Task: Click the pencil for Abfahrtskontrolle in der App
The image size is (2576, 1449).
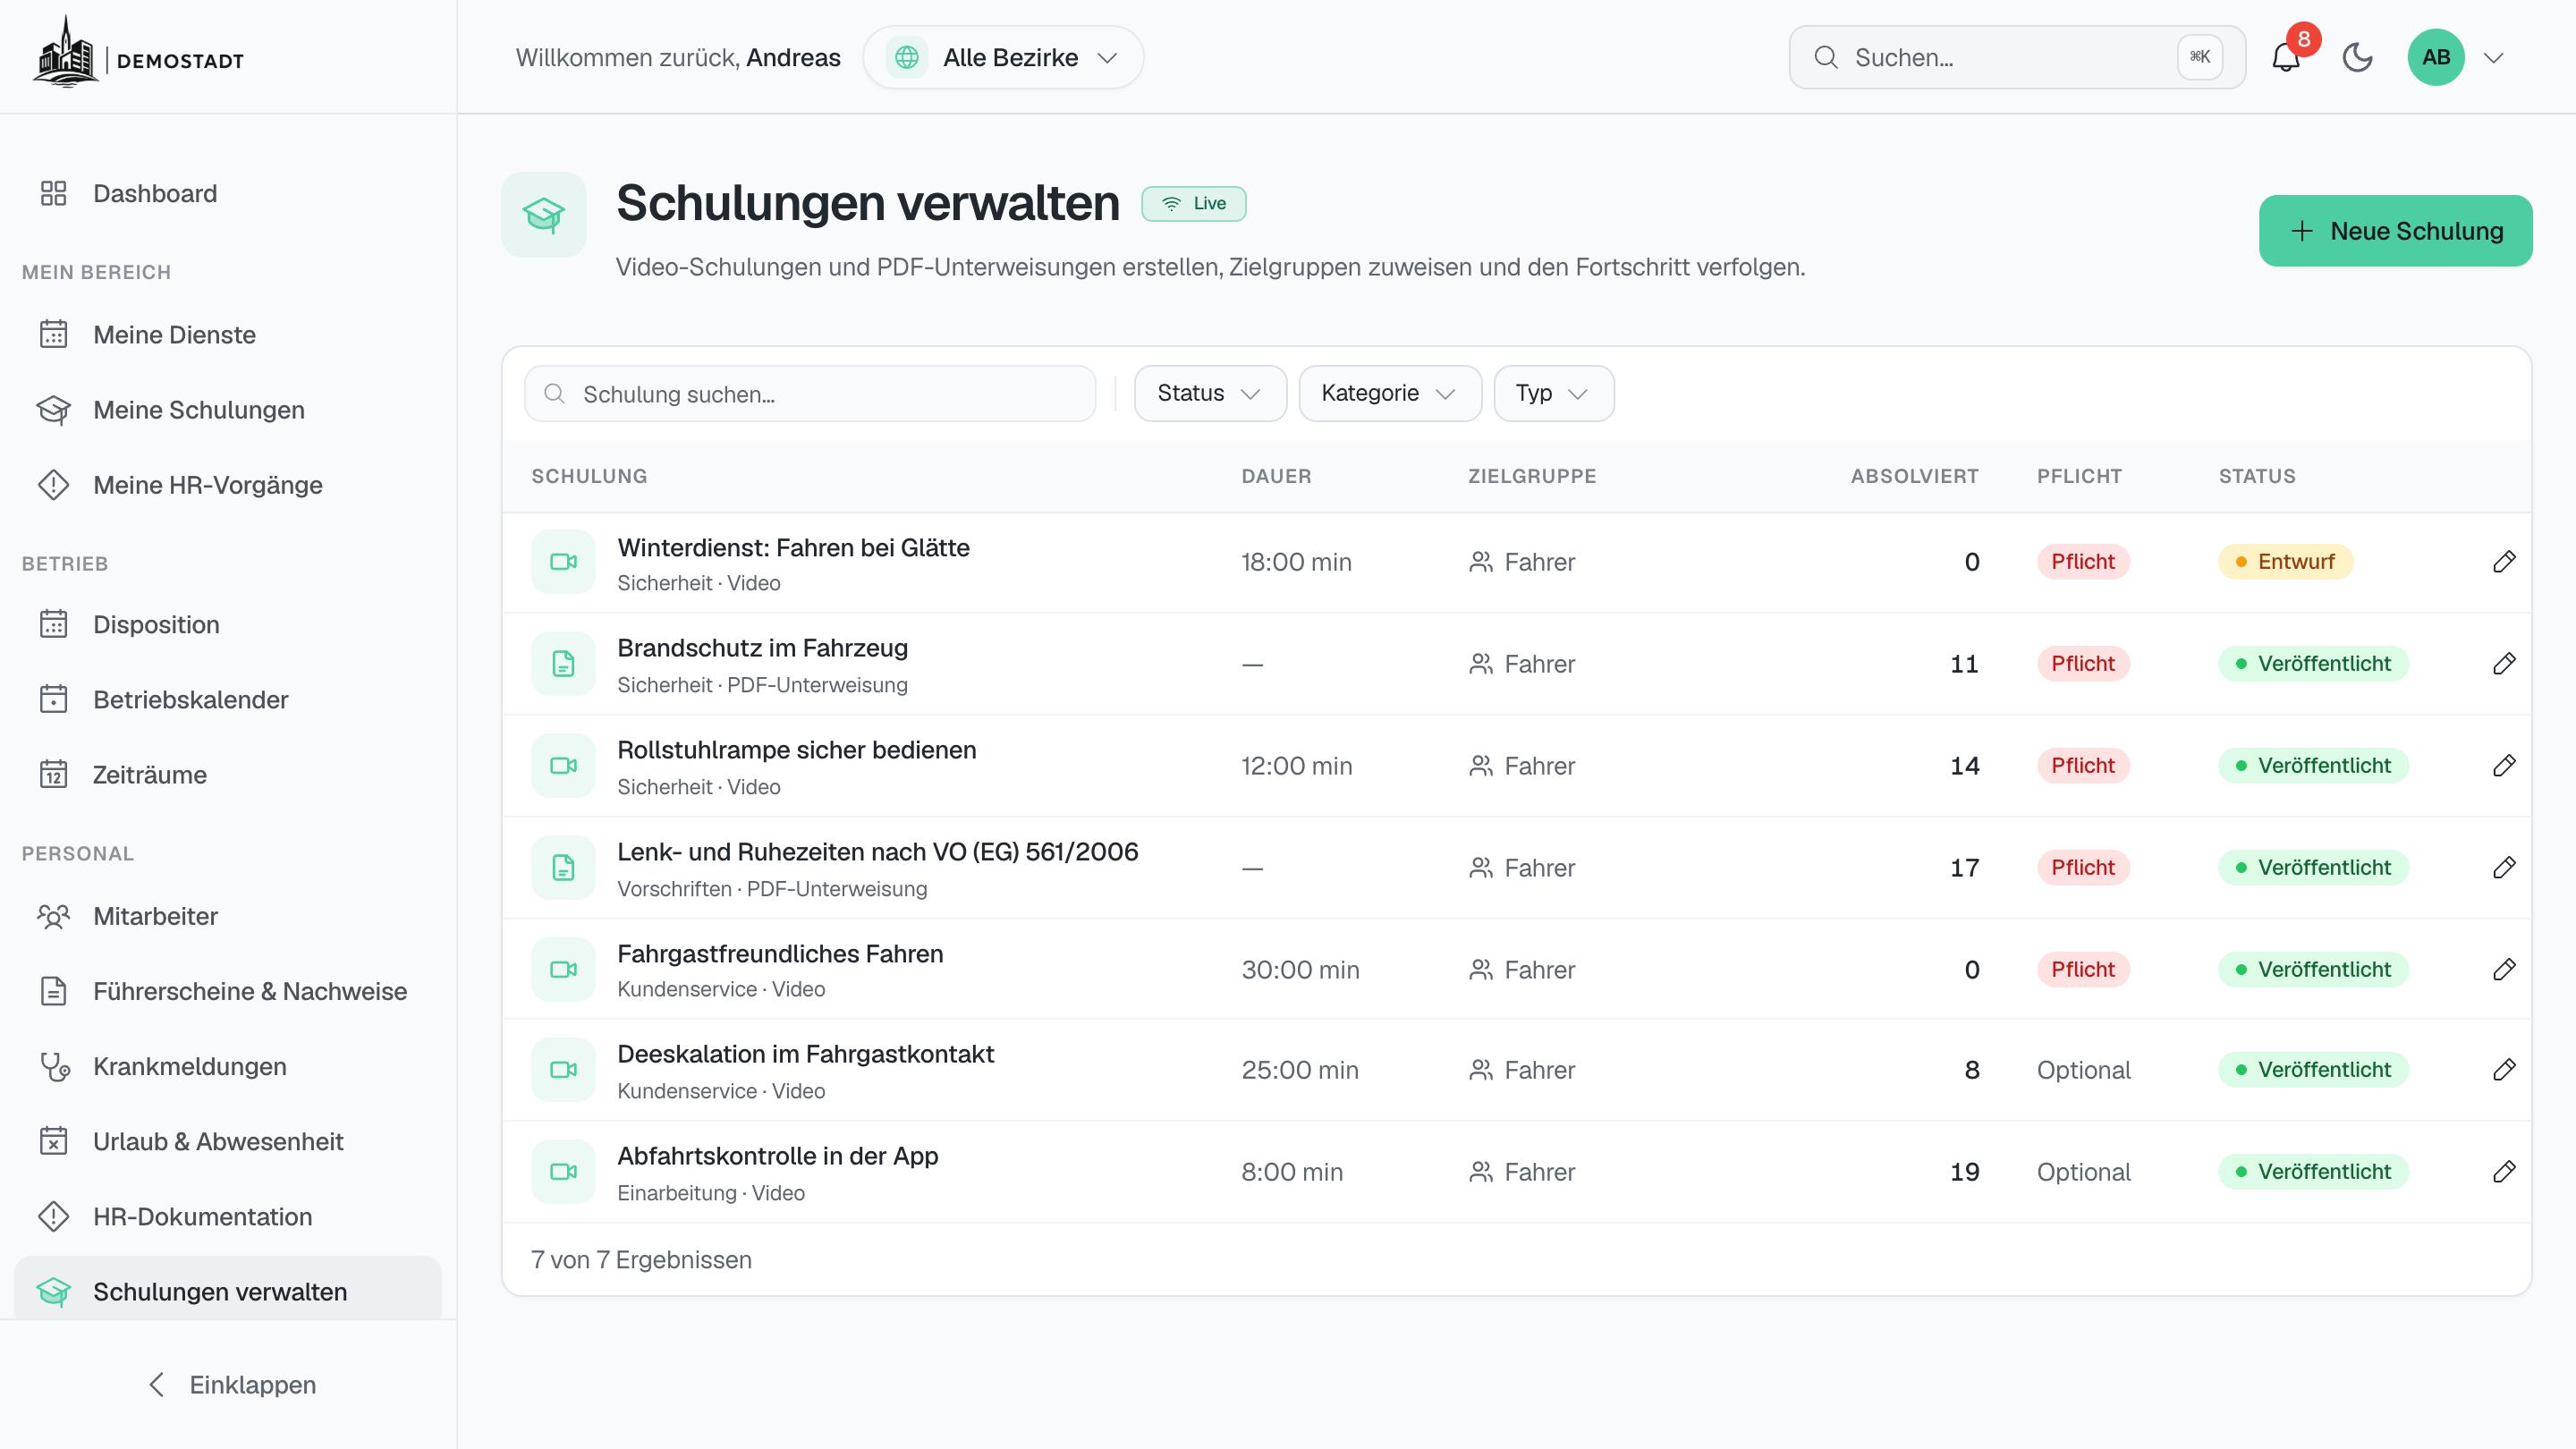Action: (x=2504, y=1172)
